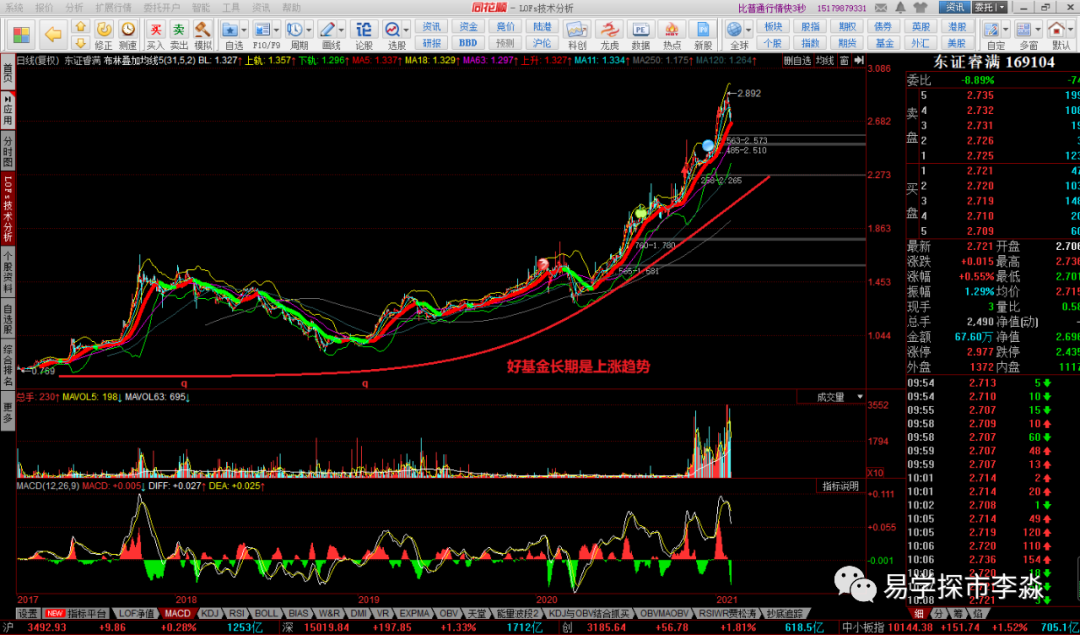Click the red circle marker on chart
Viewport: 1080px width, 635px height.
[x=543, y=264]
